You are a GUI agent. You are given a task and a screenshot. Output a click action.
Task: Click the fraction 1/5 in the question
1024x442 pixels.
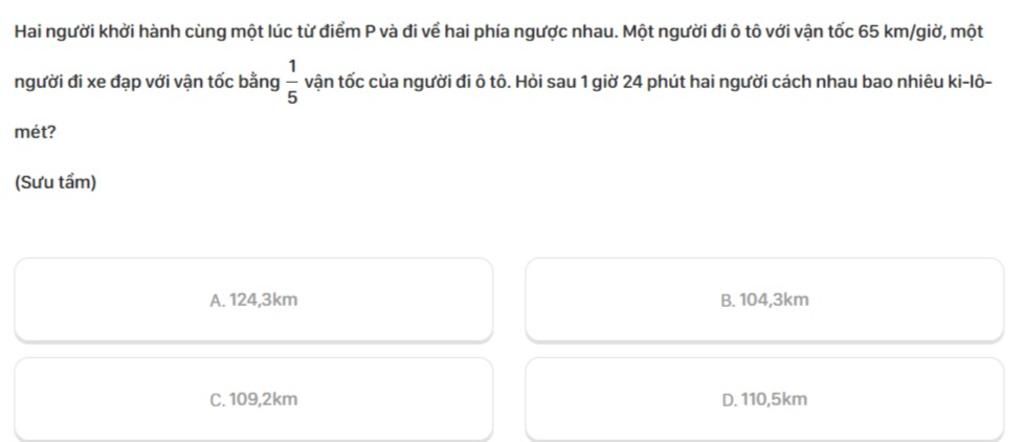[292, 82]
